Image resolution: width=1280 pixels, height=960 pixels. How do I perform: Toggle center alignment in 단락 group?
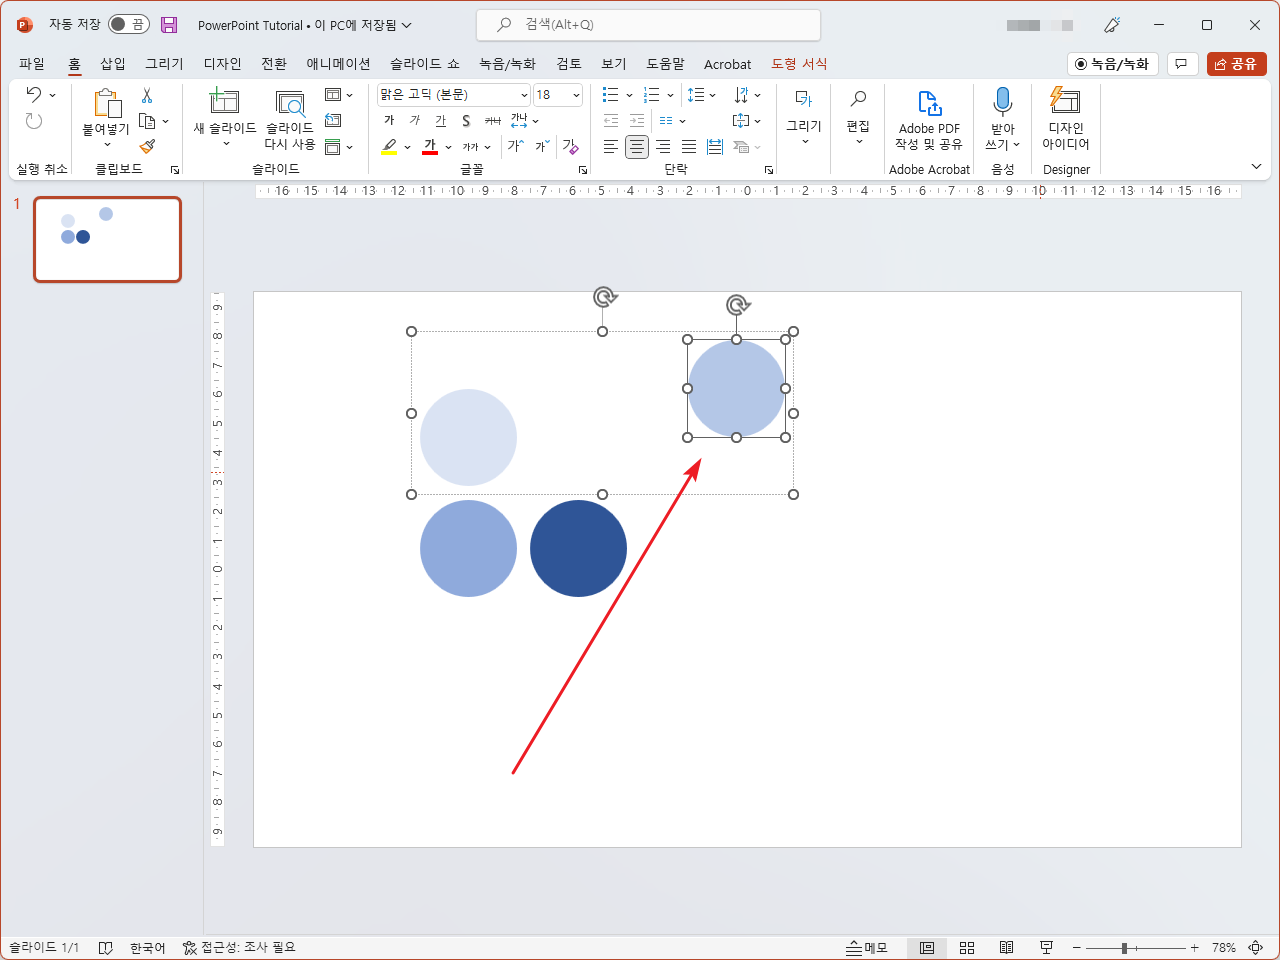(637, 147)
